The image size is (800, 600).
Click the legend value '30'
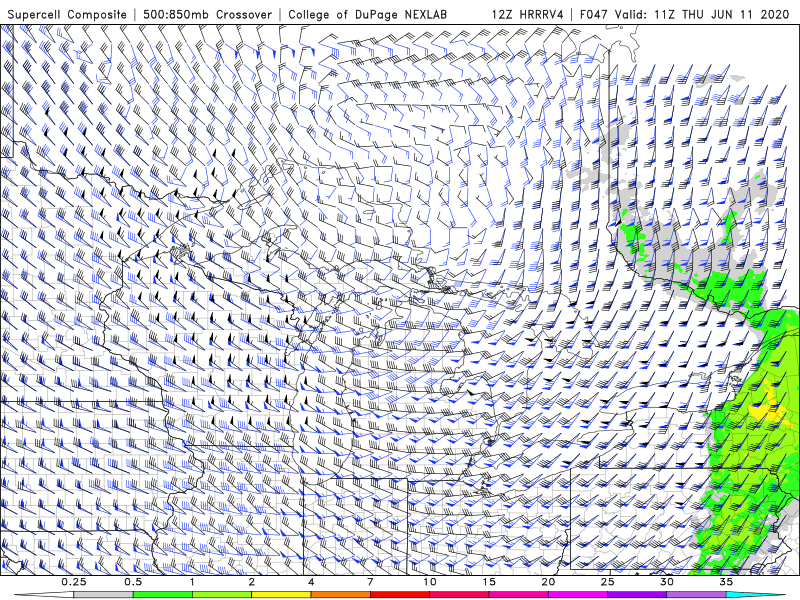click(667, 582)
